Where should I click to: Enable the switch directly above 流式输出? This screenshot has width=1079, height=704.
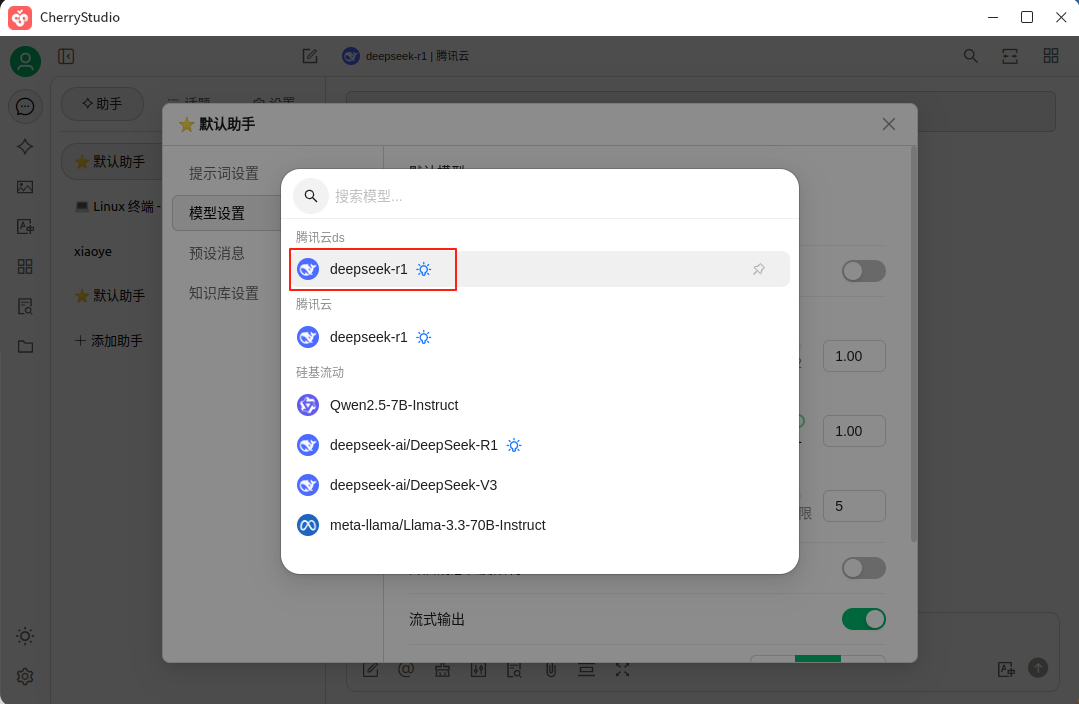pyautogui.click(x=863, y=568)
